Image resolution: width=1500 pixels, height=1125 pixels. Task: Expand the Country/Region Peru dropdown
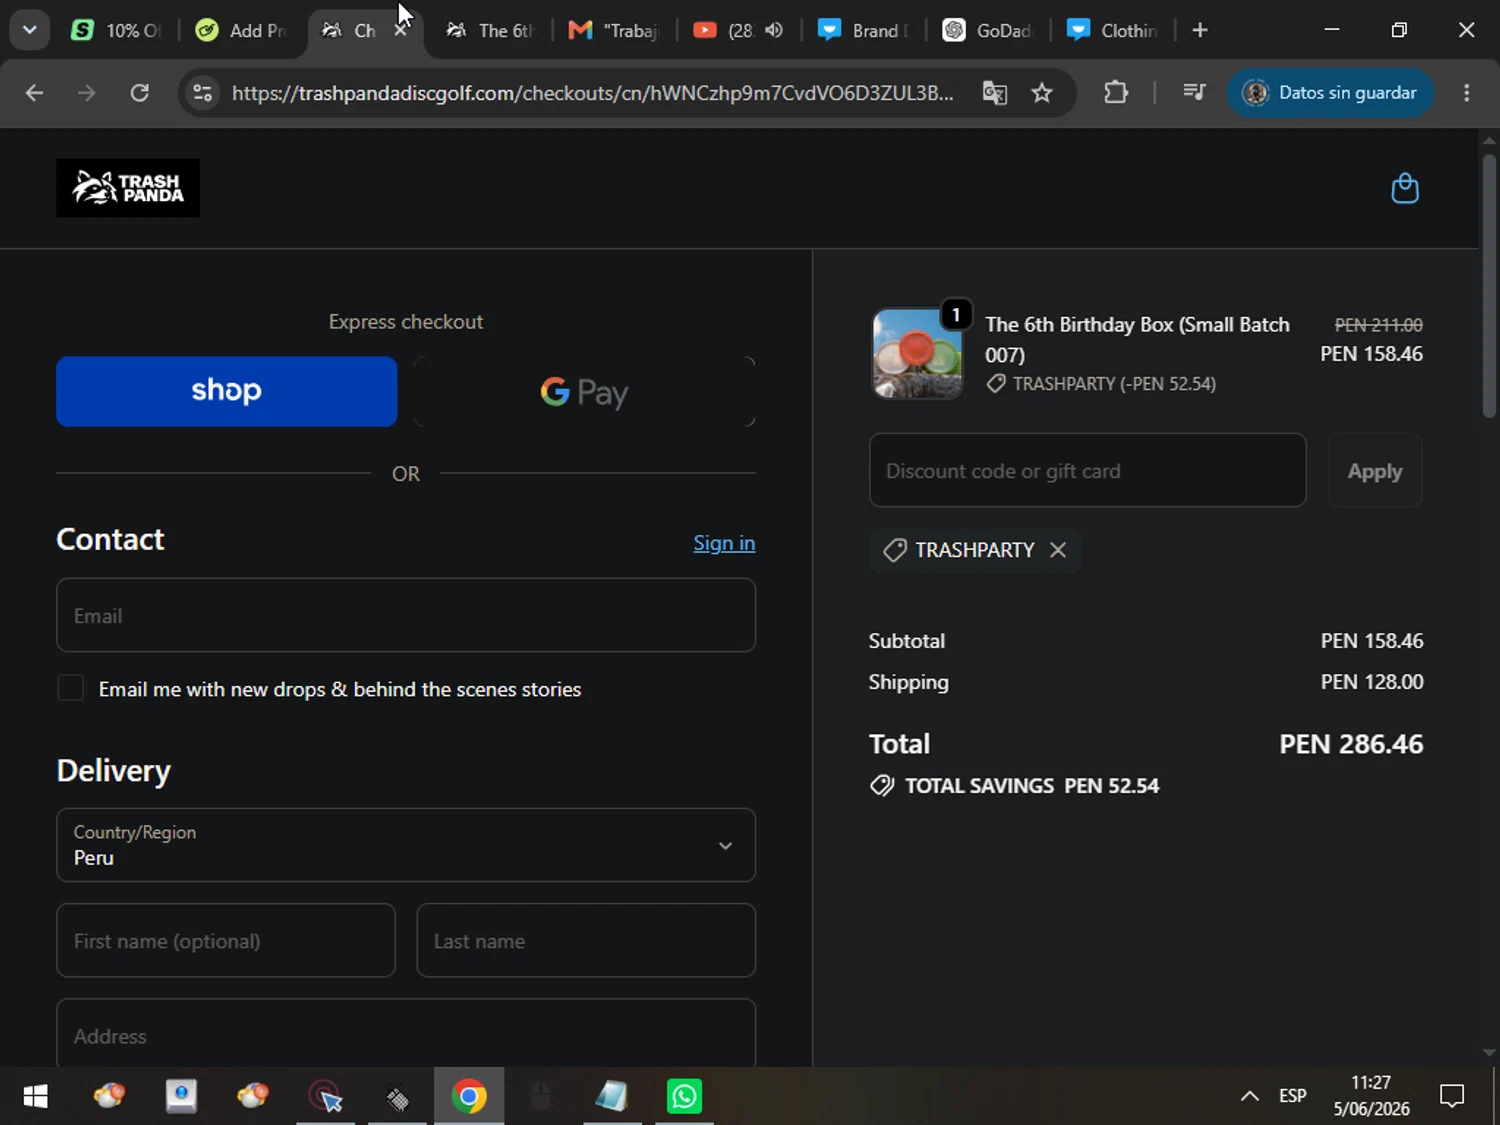(406, 845)
